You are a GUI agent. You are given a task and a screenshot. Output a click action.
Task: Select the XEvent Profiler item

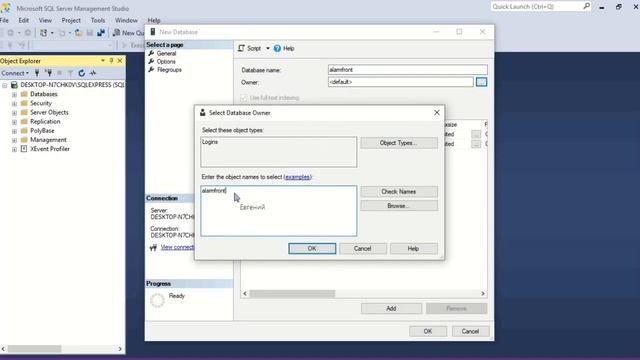pos(50,149)
